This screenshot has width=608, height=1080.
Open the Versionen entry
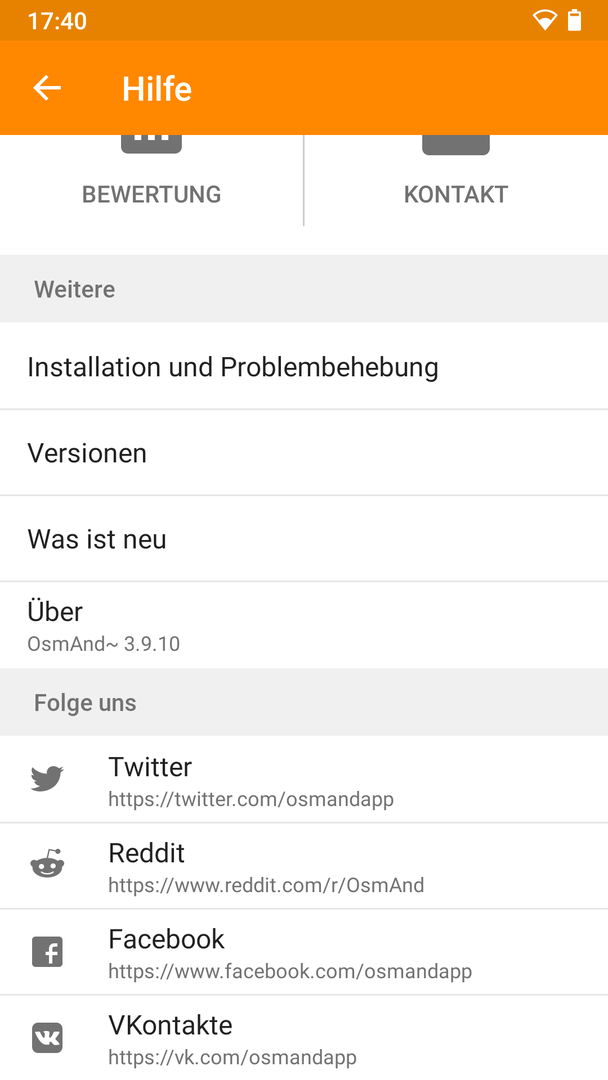[304, 453]
